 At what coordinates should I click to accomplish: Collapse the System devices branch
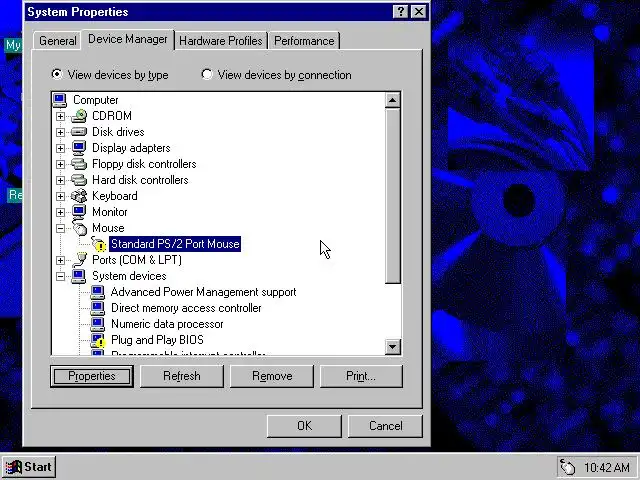pos(60,276)
